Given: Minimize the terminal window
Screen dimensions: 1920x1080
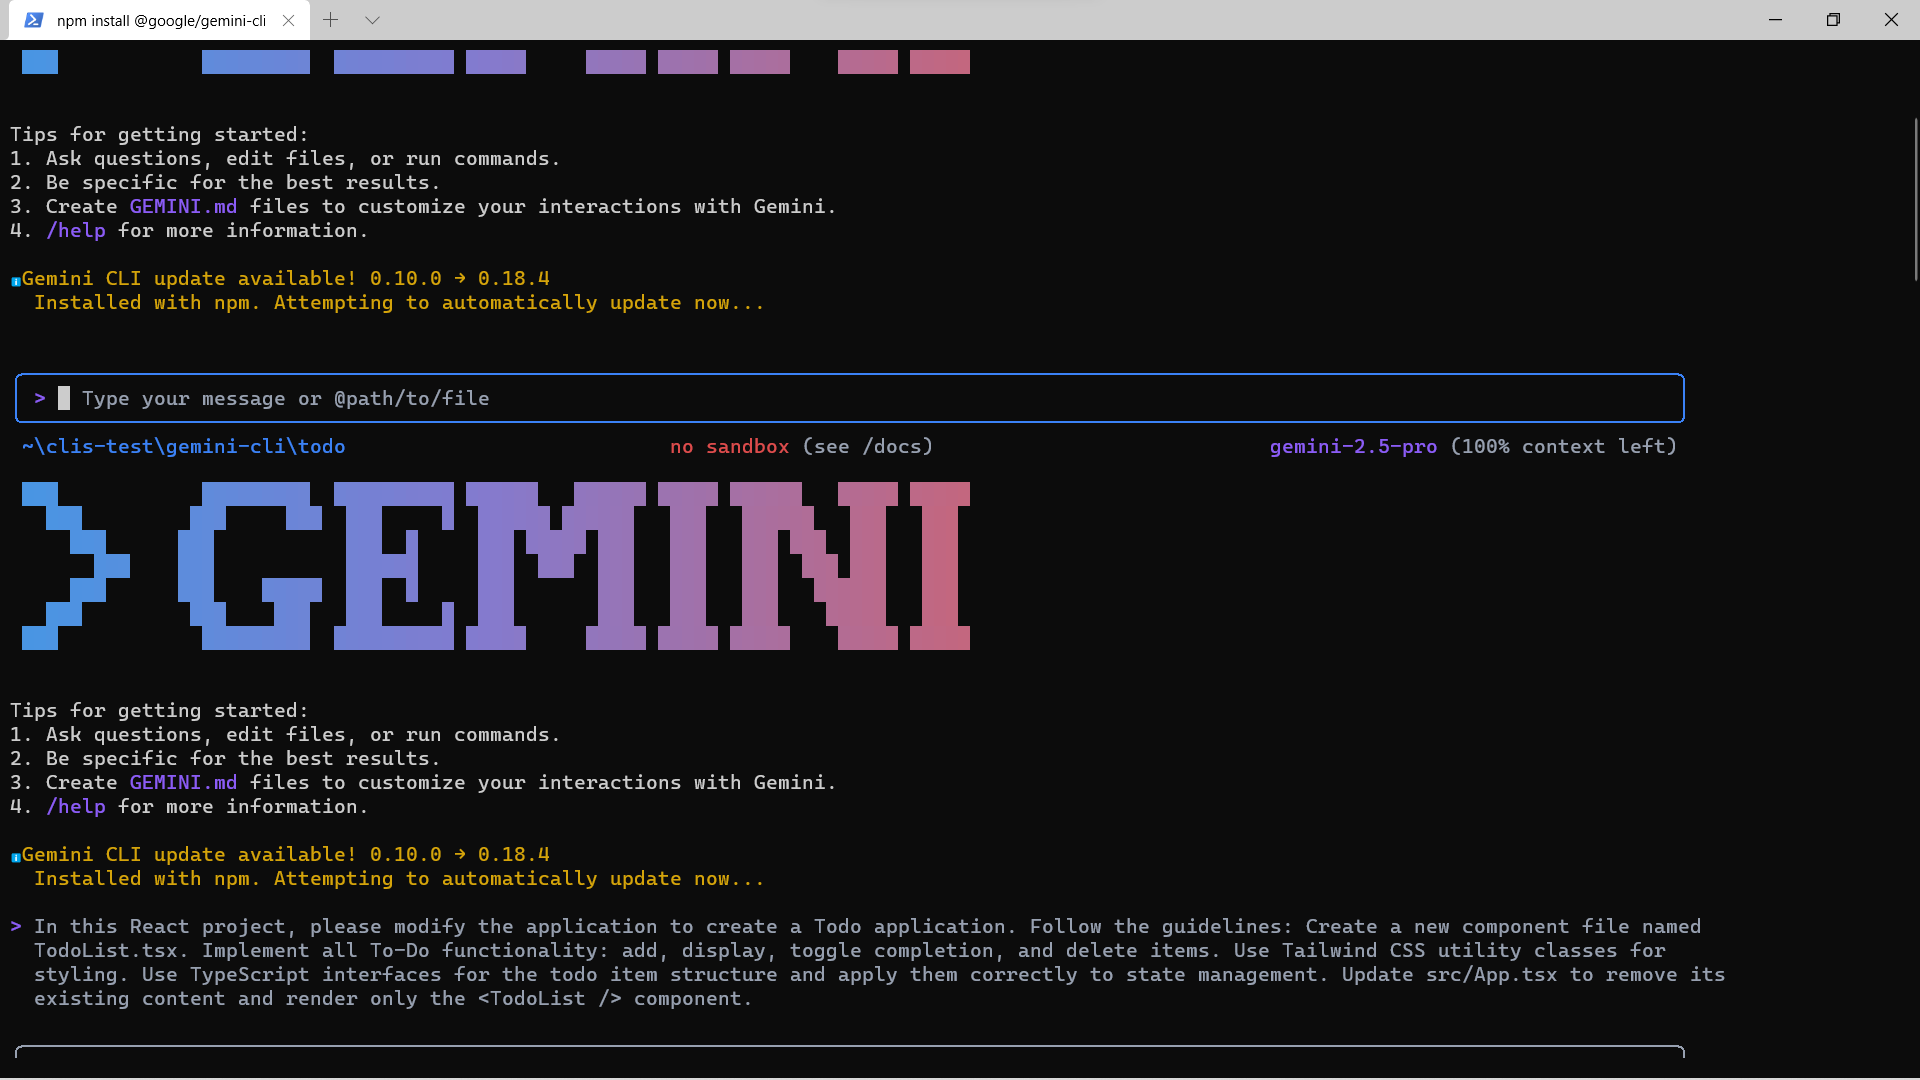Looking at the screenshot, I should point(1775,20).
